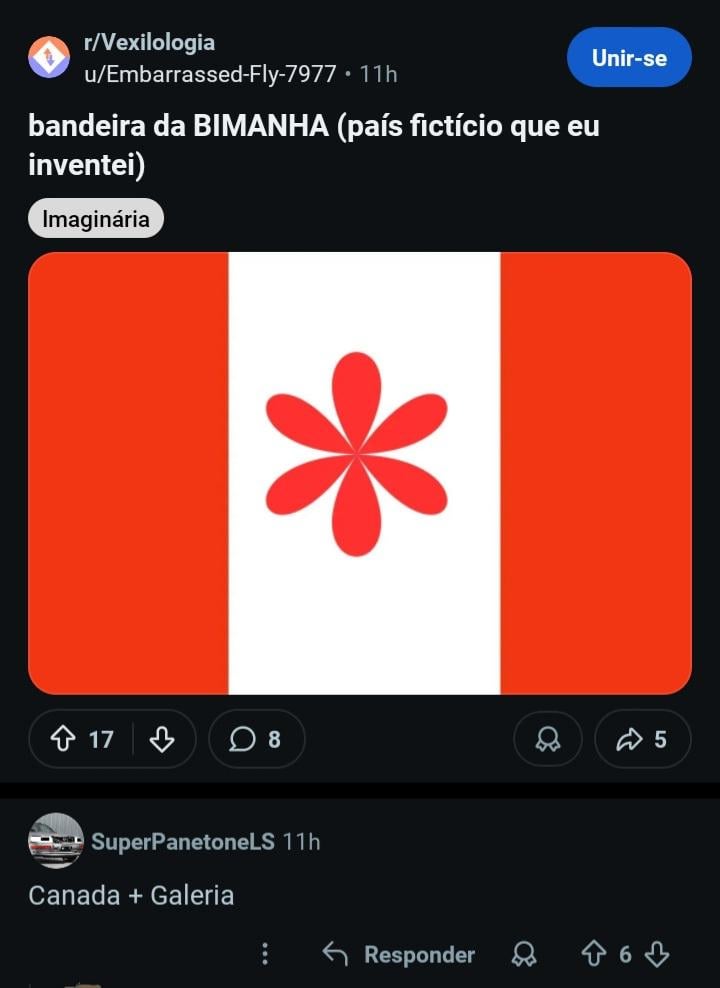Share the post via share arrow
The height and width of the screenshot is (988, 720).
[642, 739]
